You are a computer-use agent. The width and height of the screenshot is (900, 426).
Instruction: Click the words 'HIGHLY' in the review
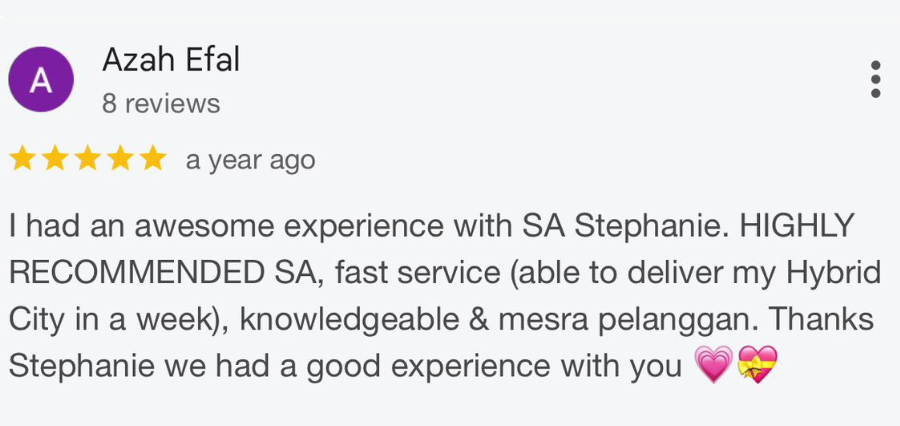click(797, 226)
